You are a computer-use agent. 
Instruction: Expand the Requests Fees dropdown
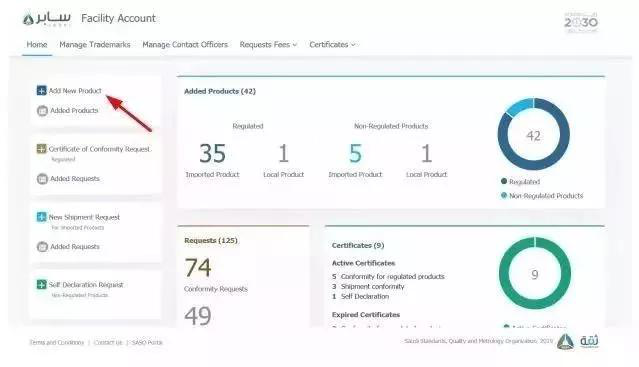268,44
